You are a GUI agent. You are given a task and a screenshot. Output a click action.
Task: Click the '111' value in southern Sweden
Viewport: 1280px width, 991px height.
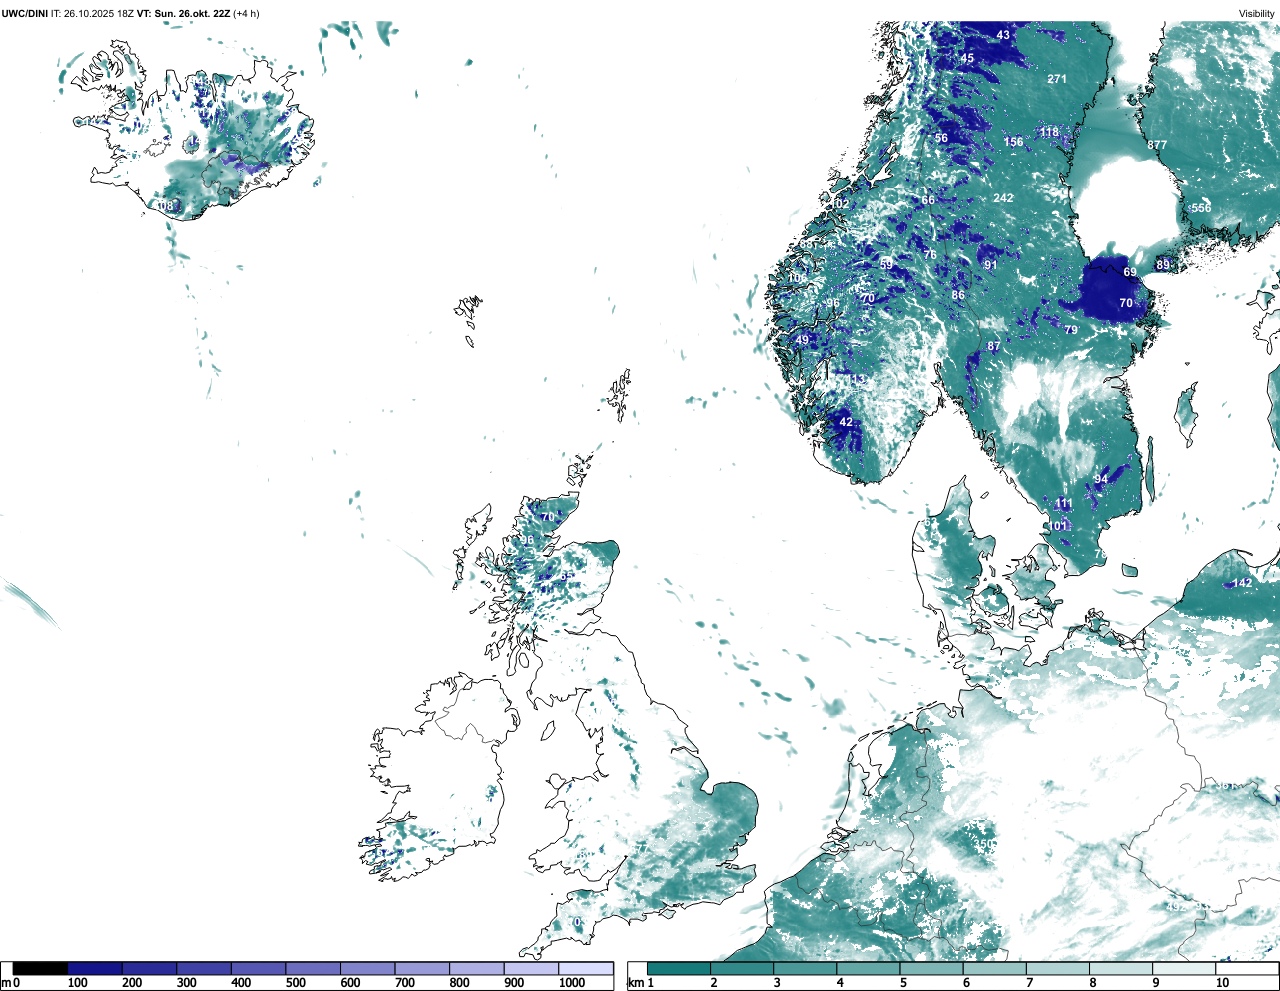pos(1063,504)
